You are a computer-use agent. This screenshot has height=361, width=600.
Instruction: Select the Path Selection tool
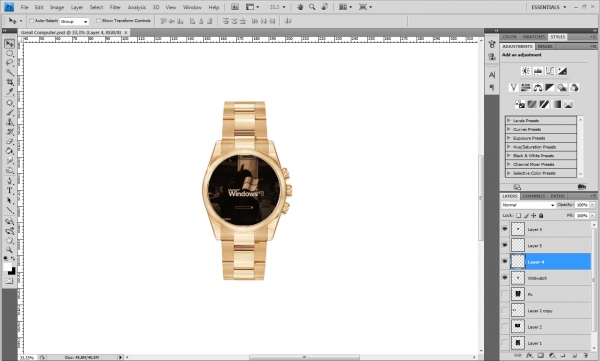coord(10,201)
